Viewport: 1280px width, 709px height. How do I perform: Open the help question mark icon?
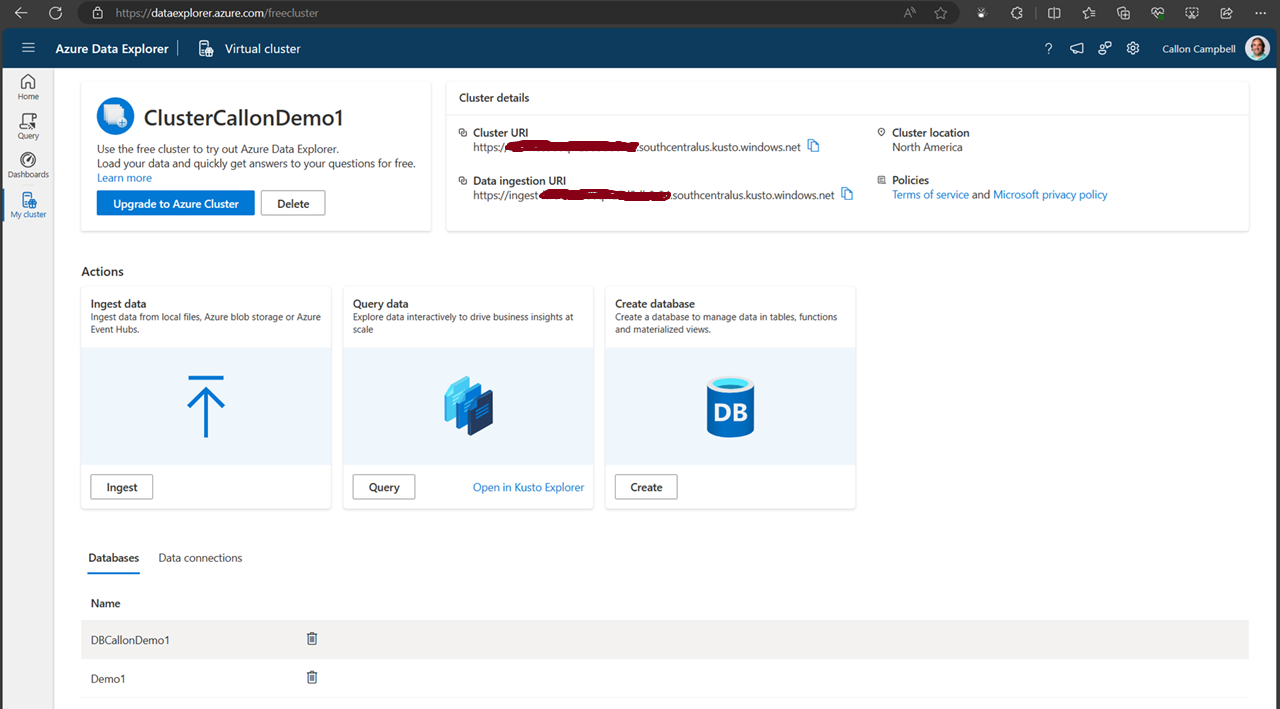[1048, 48]
